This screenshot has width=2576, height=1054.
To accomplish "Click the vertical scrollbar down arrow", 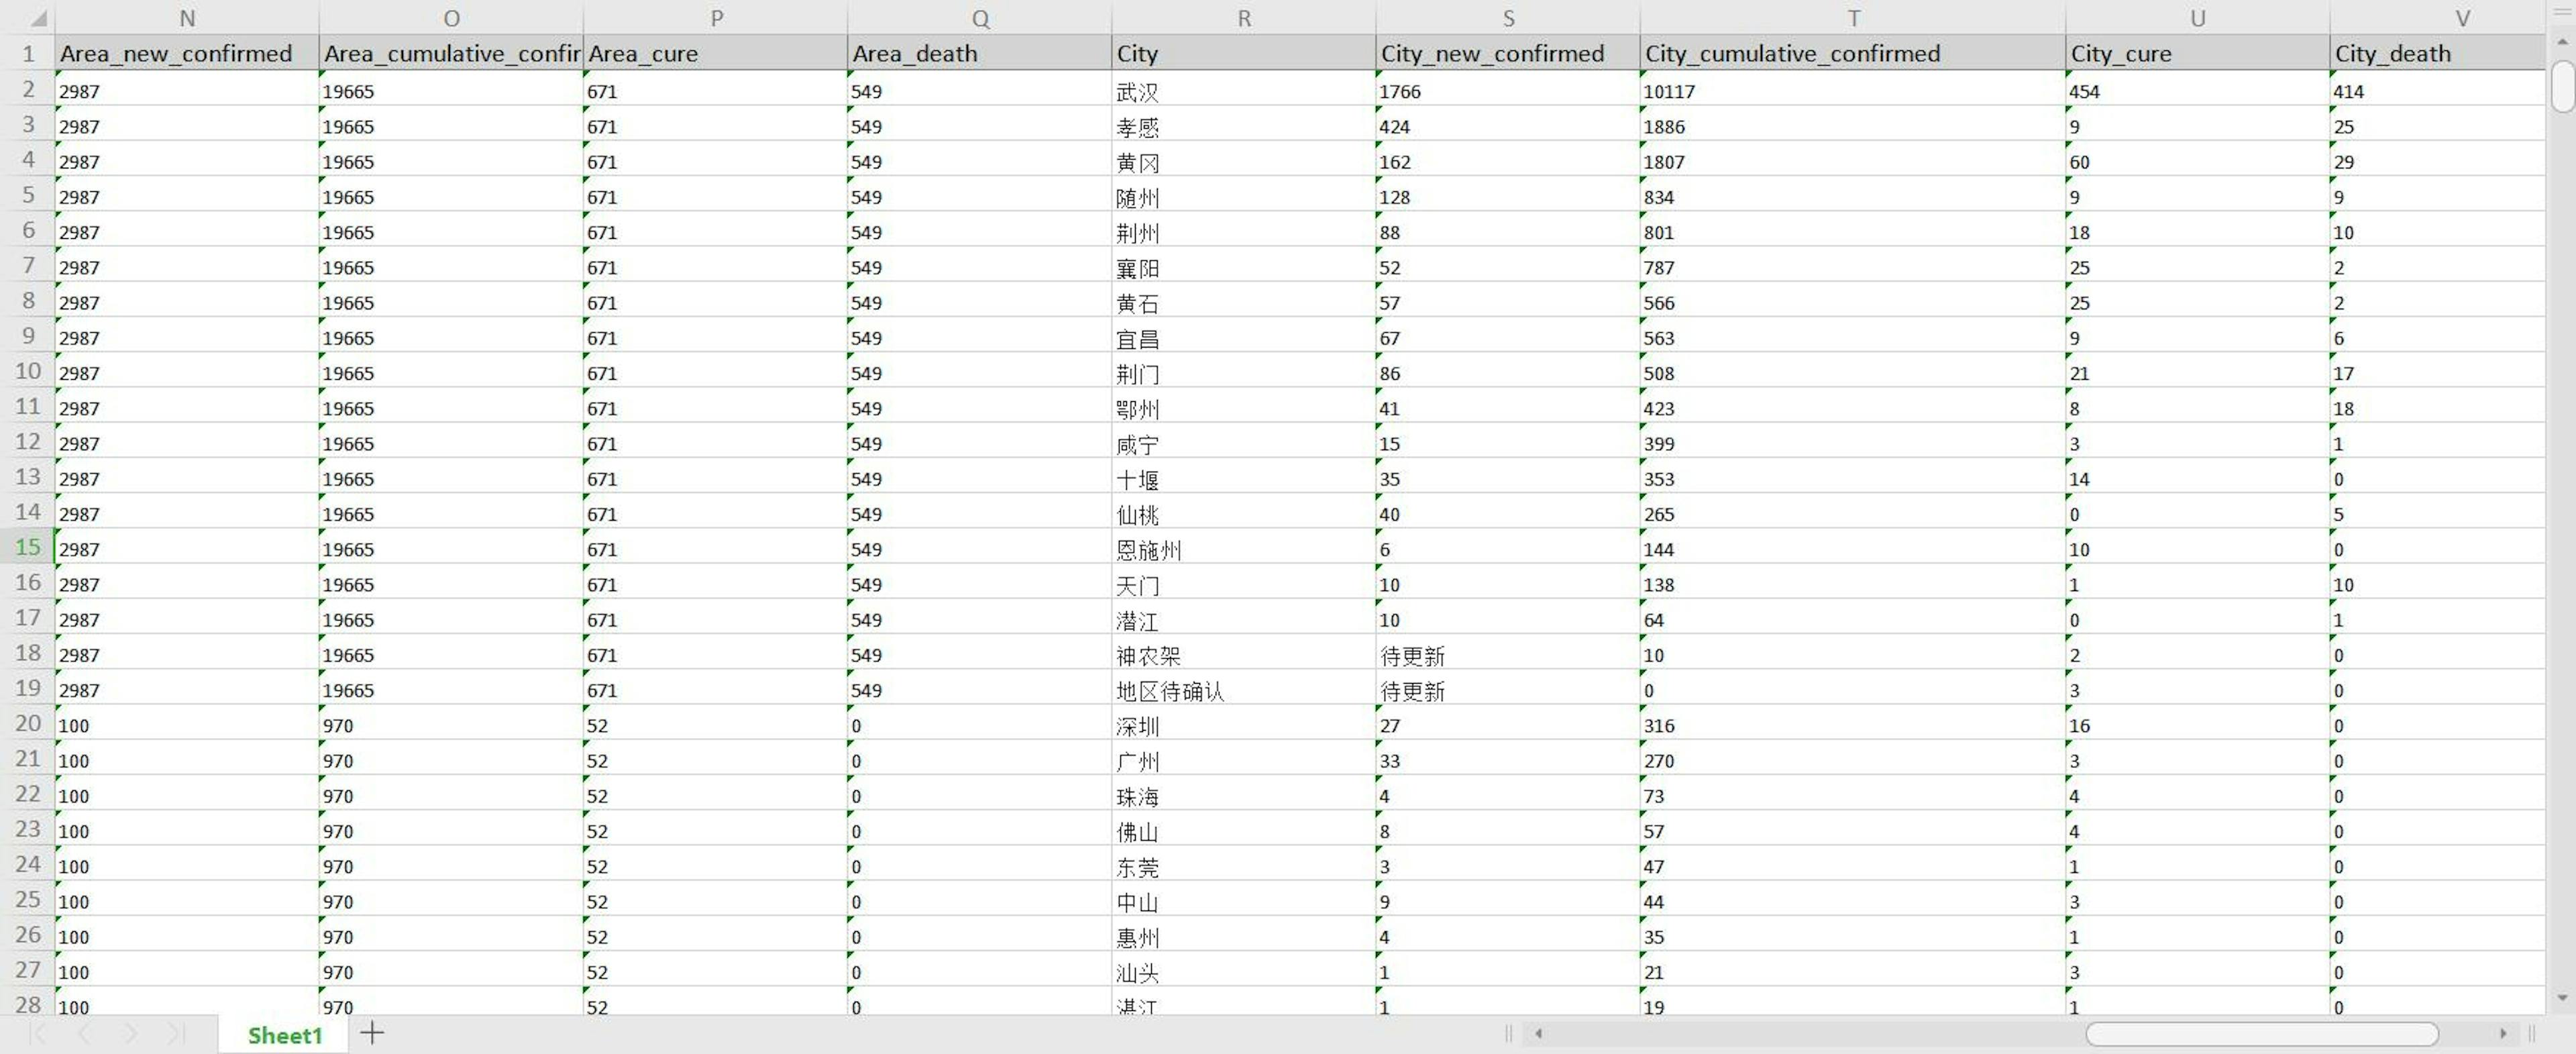I will coord(2562,997).
